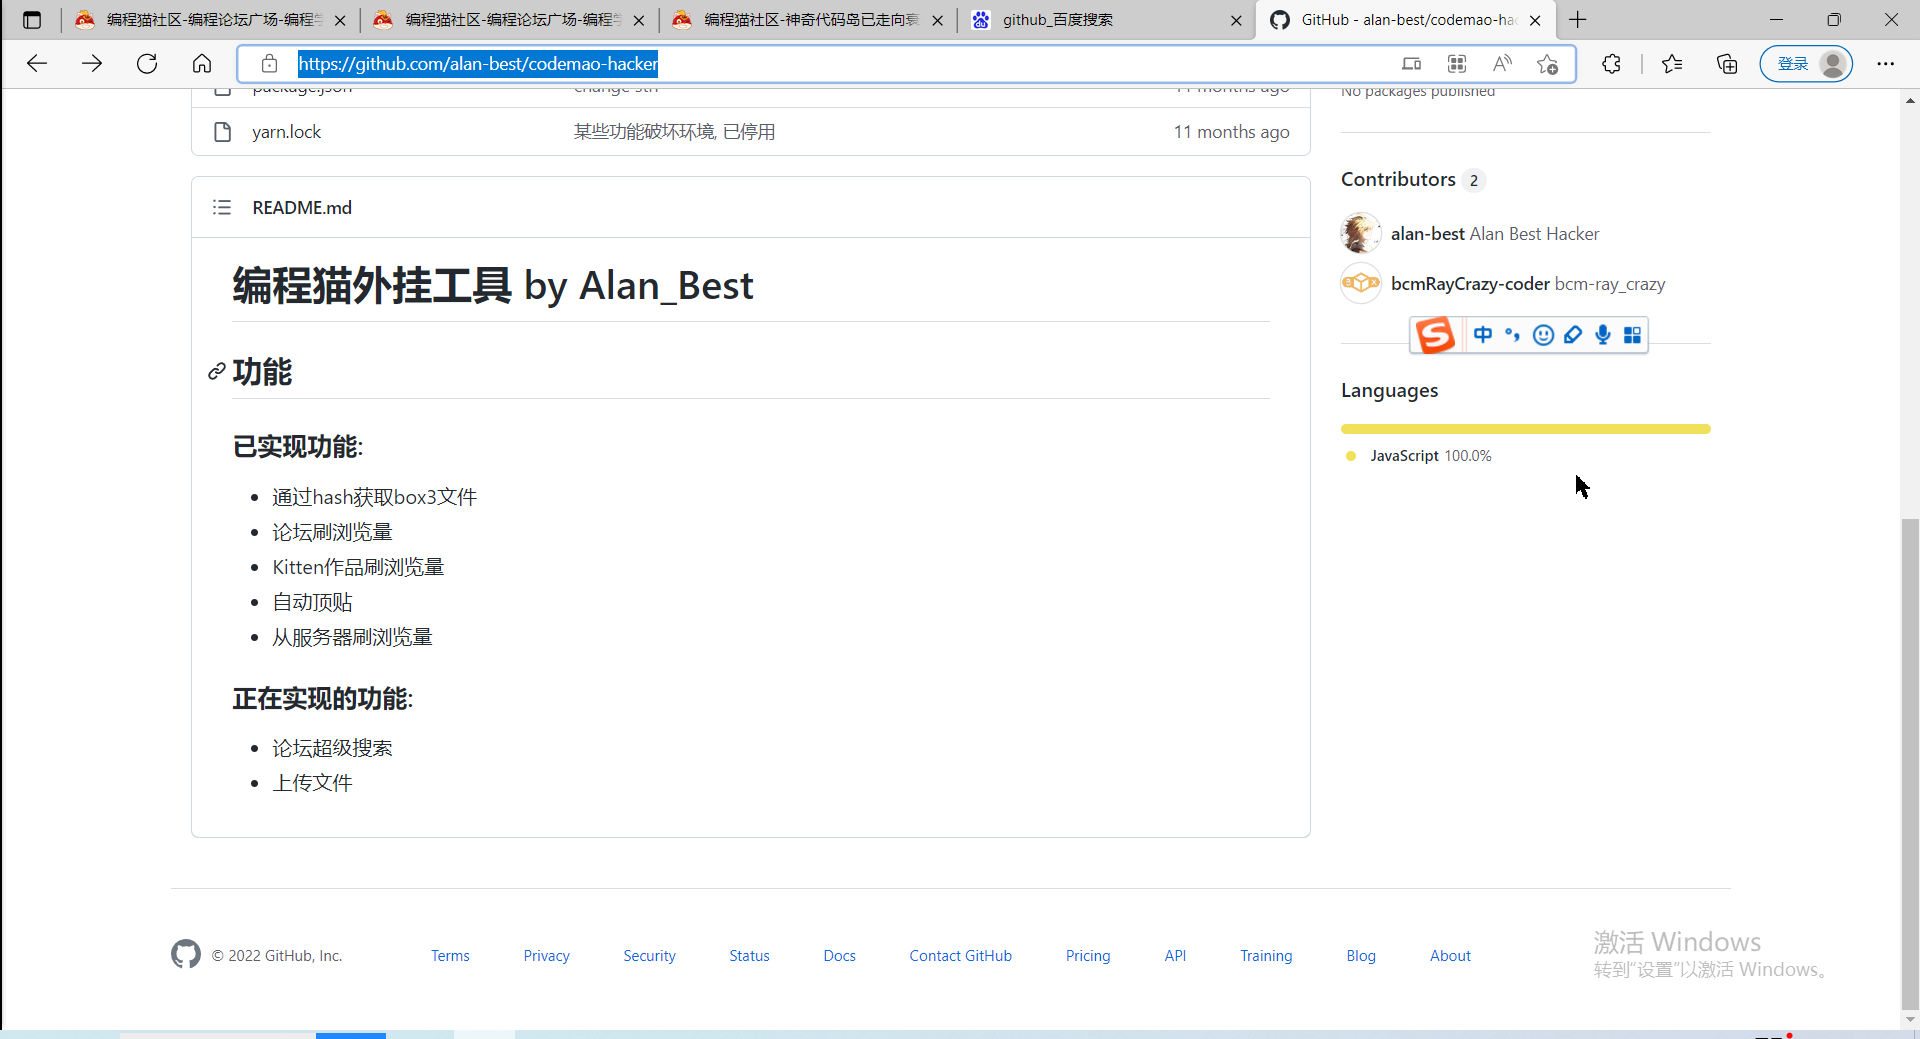Click the page vertical scrollbar thumb
Viewport: 1920px width, 1039px height.
pos(1910,764)
